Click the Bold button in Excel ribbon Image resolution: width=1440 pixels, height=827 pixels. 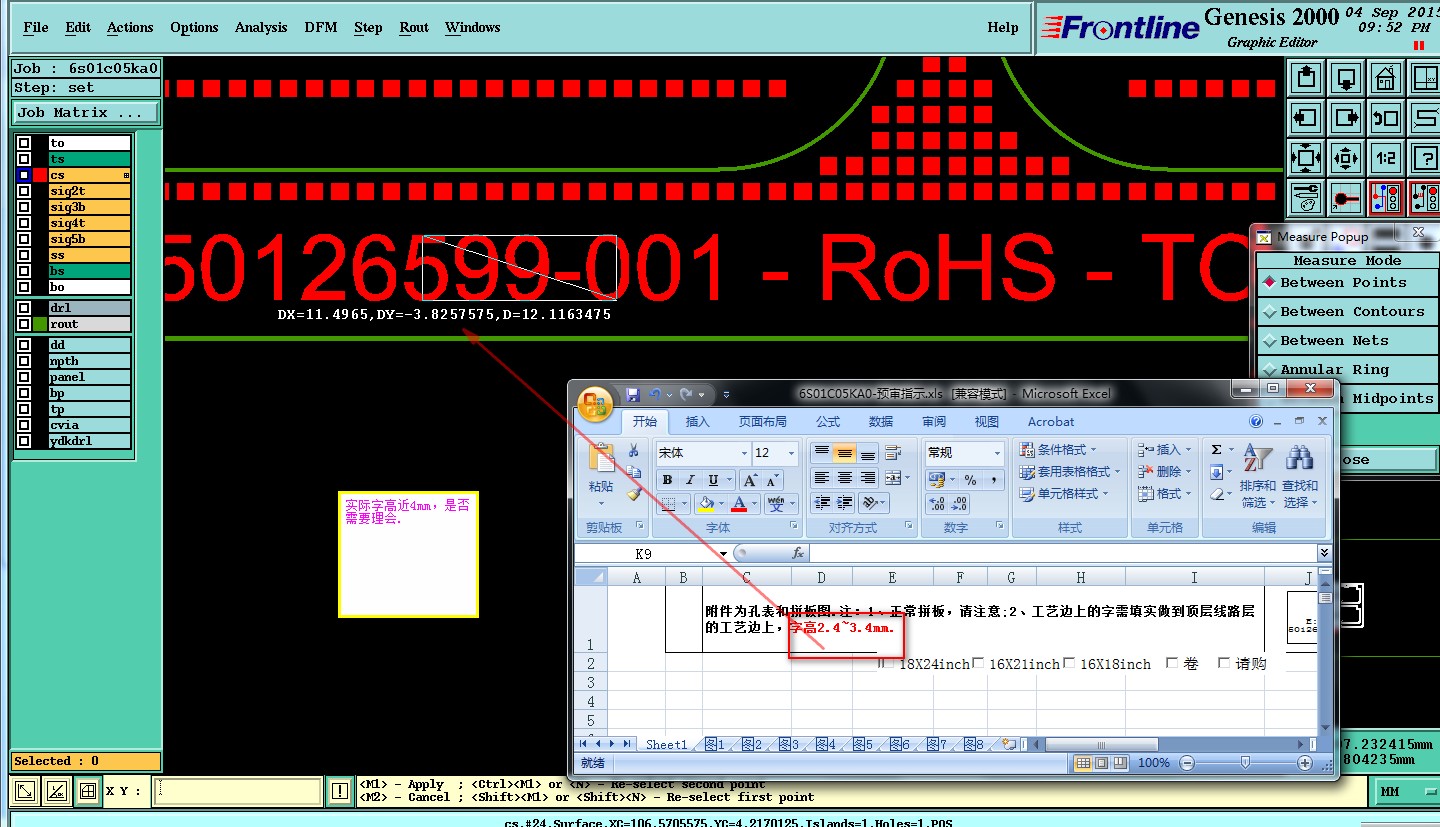(667, 480)
